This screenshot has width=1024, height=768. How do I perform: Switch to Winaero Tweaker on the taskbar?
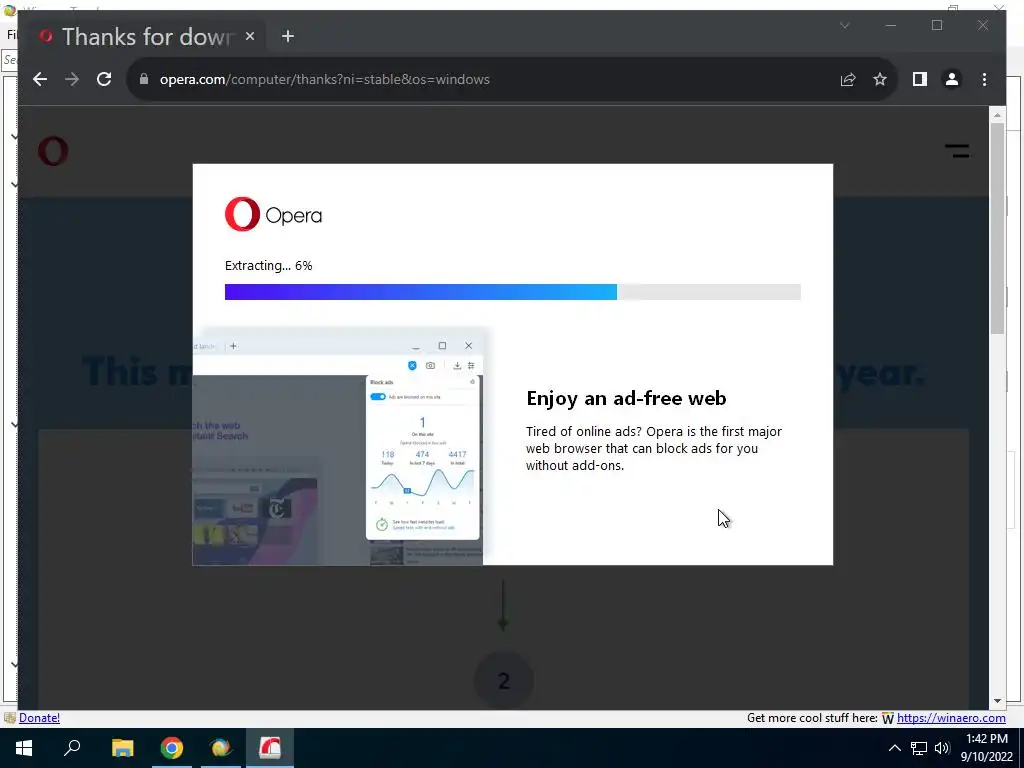(x=221, y=748)
